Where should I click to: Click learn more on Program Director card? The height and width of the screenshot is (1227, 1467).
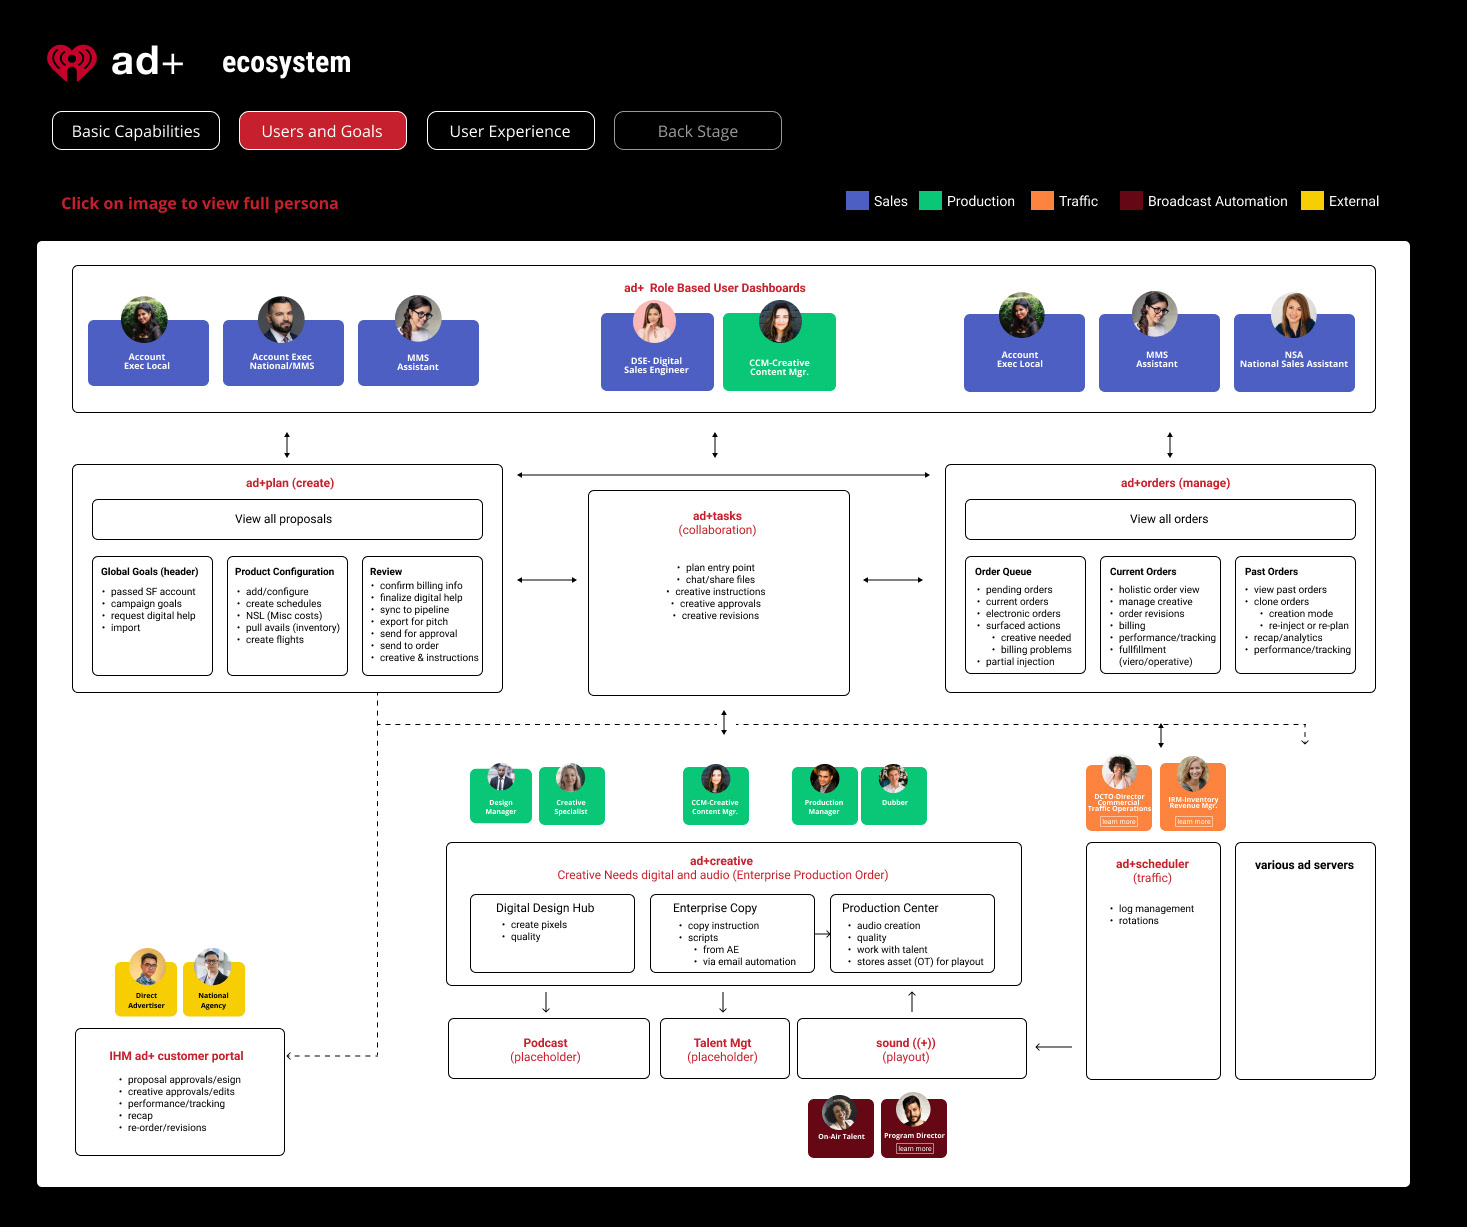(x=914, y=1149)
